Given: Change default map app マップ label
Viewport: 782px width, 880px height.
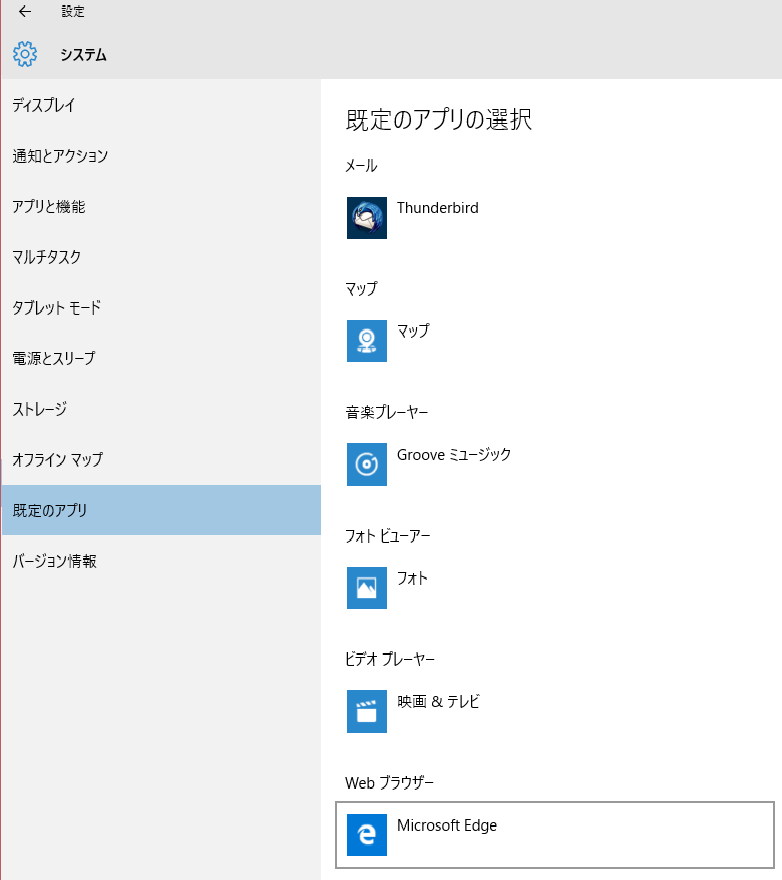Looking at the screenshot, I should pos(413,331).
